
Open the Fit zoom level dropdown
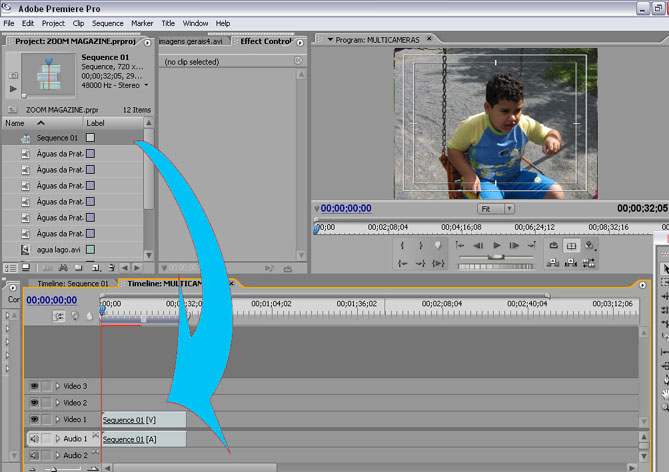(x=509, y=209)
